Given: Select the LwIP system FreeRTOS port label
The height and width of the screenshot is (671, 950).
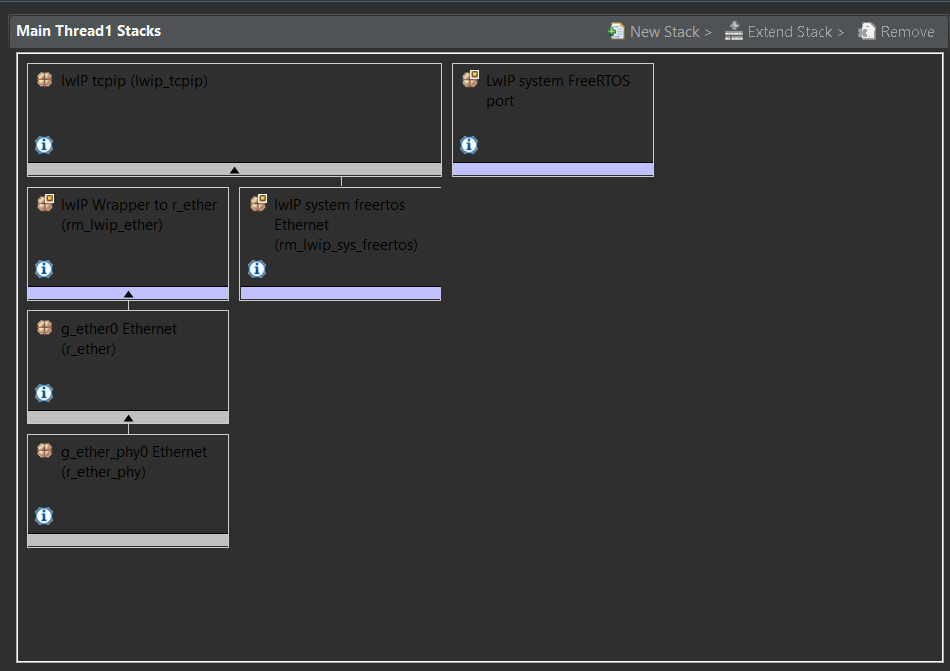Looking at the screenshot, I should [x=558, y=91].
